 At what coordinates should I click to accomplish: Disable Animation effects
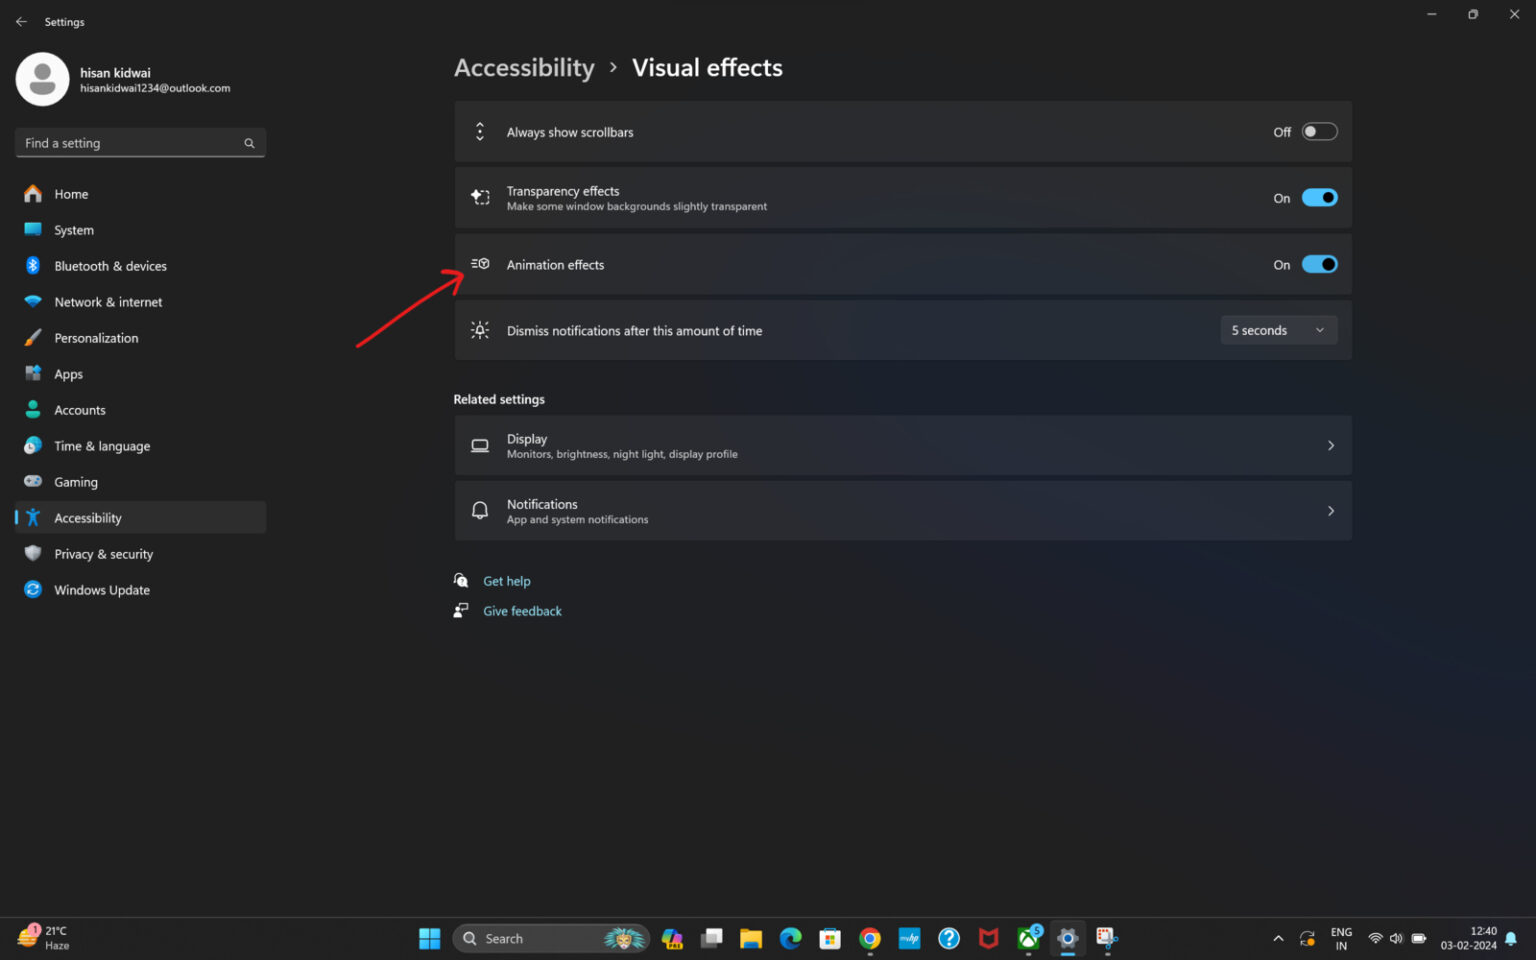1319,264
